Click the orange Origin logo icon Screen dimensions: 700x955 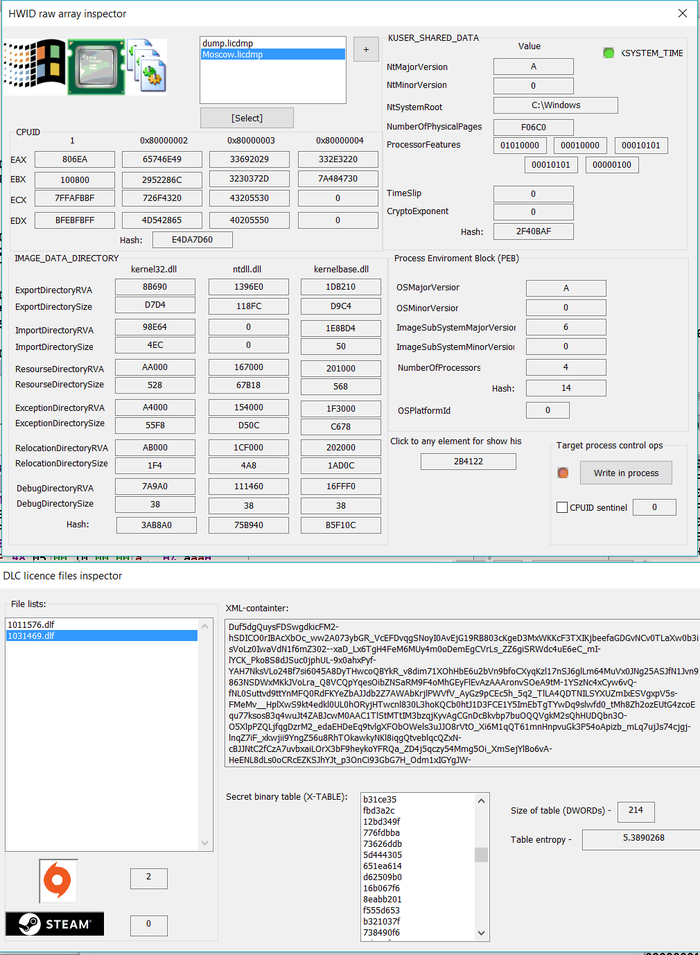[58, 881]
